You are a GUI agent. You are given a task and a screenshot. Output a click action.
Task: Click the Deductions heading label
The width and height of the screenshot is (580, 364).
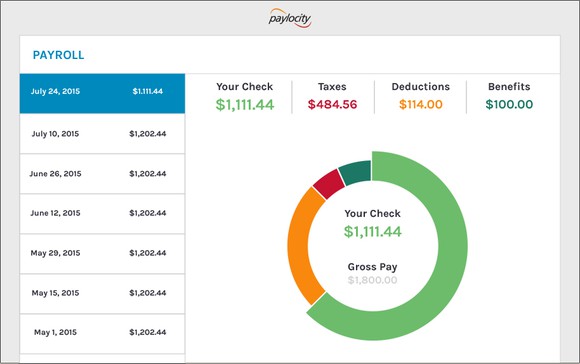pyautogui.click(x=421, y=87)
